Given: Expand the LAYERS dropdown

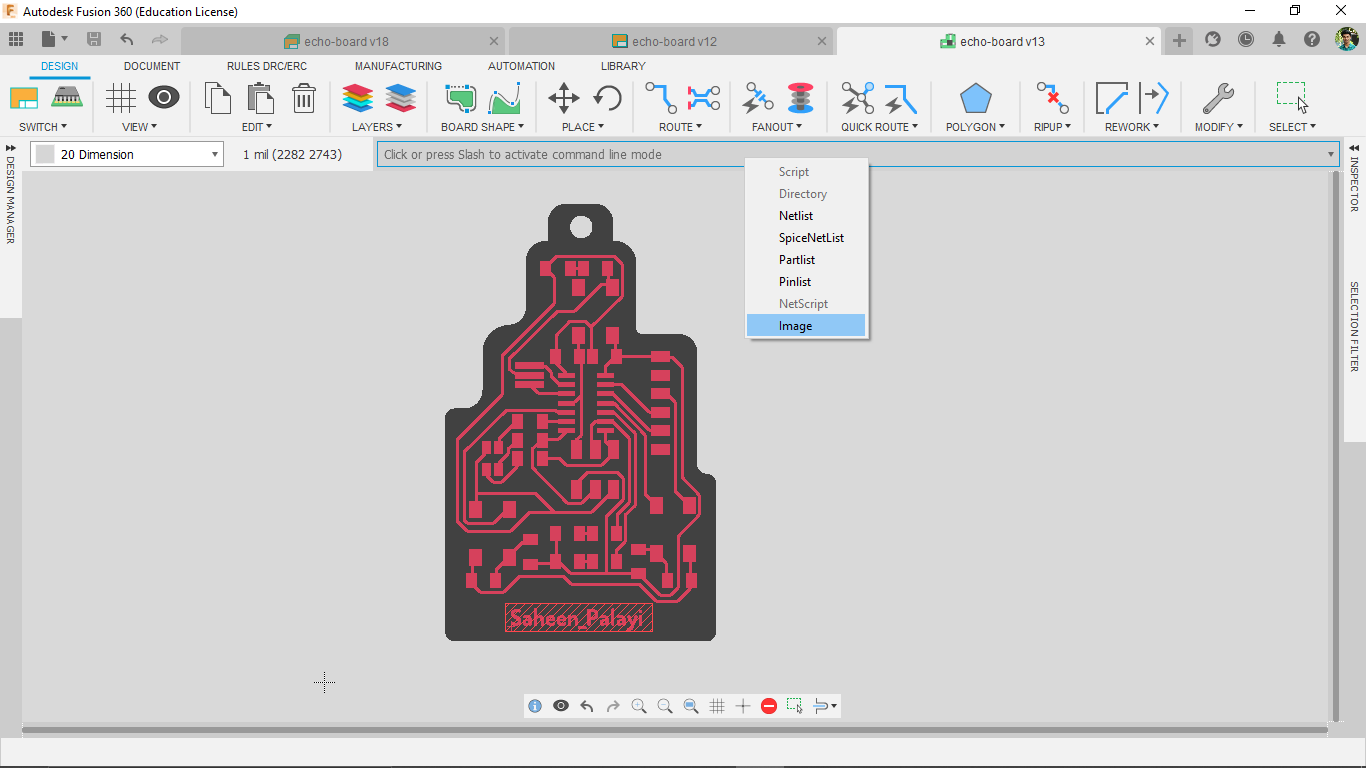Looking at the screenshot, I should [377, 127].
